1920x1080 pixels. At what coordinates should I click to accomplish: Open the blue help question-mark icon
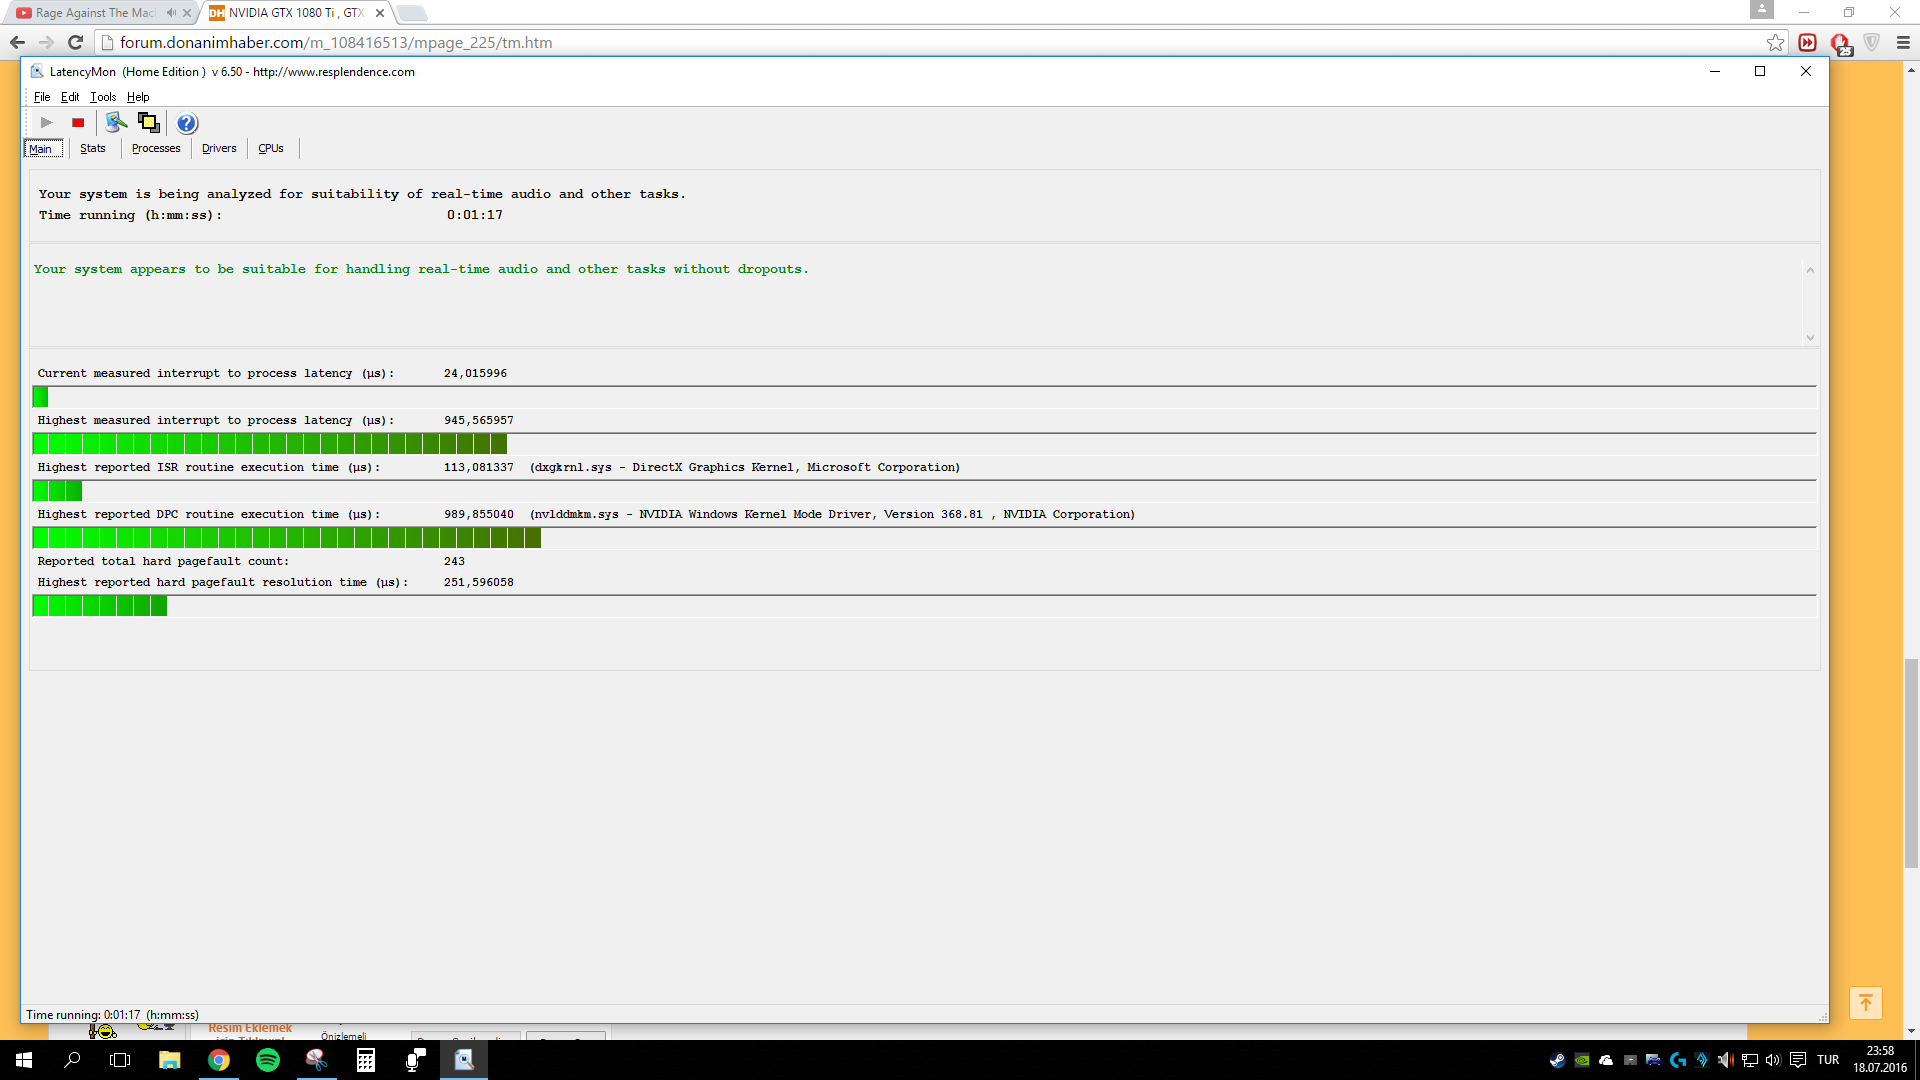(187, 123)
